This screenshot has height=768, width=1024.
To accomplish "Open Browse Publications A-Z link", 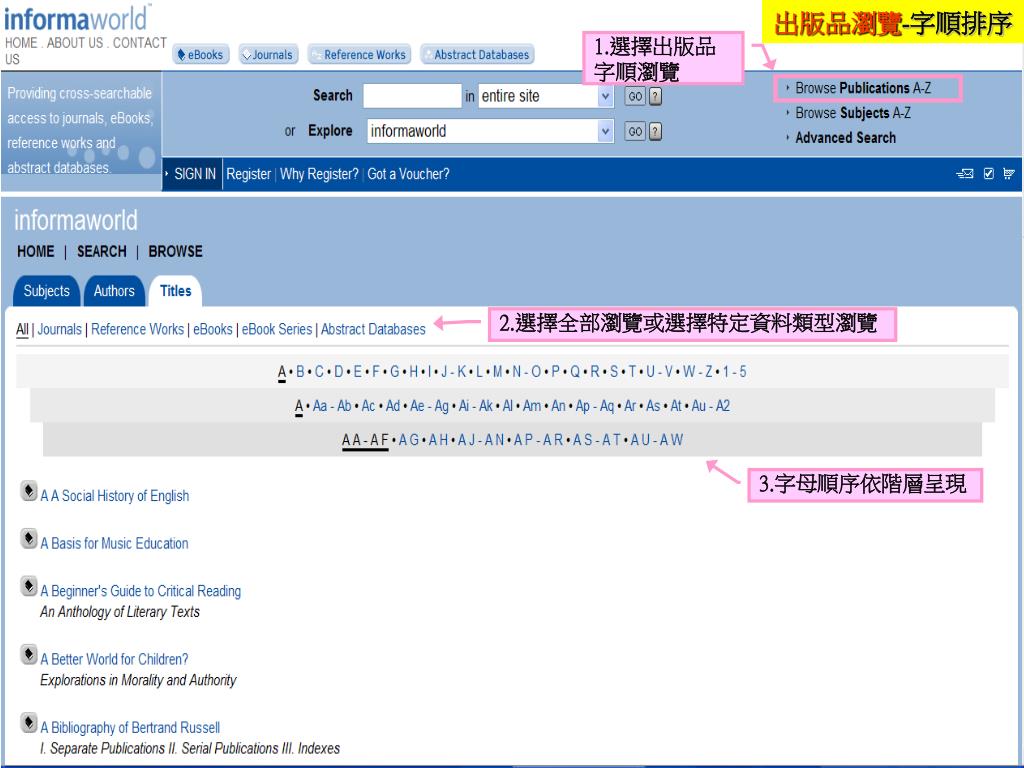I will [x=863, y=88].
